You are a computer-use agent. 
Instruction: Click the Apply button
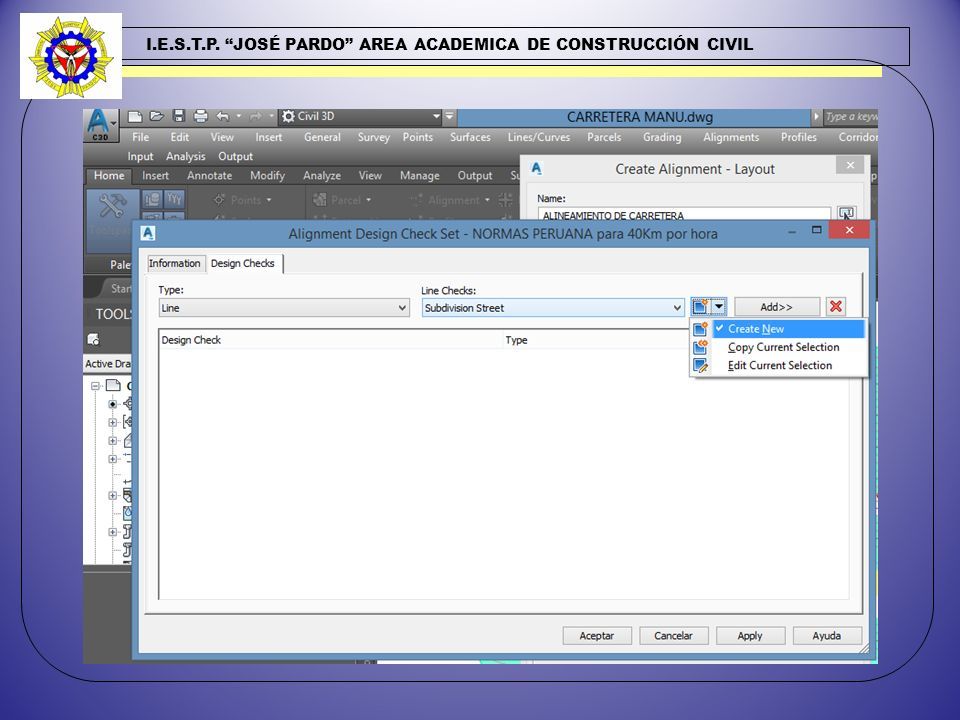point(750,636)
